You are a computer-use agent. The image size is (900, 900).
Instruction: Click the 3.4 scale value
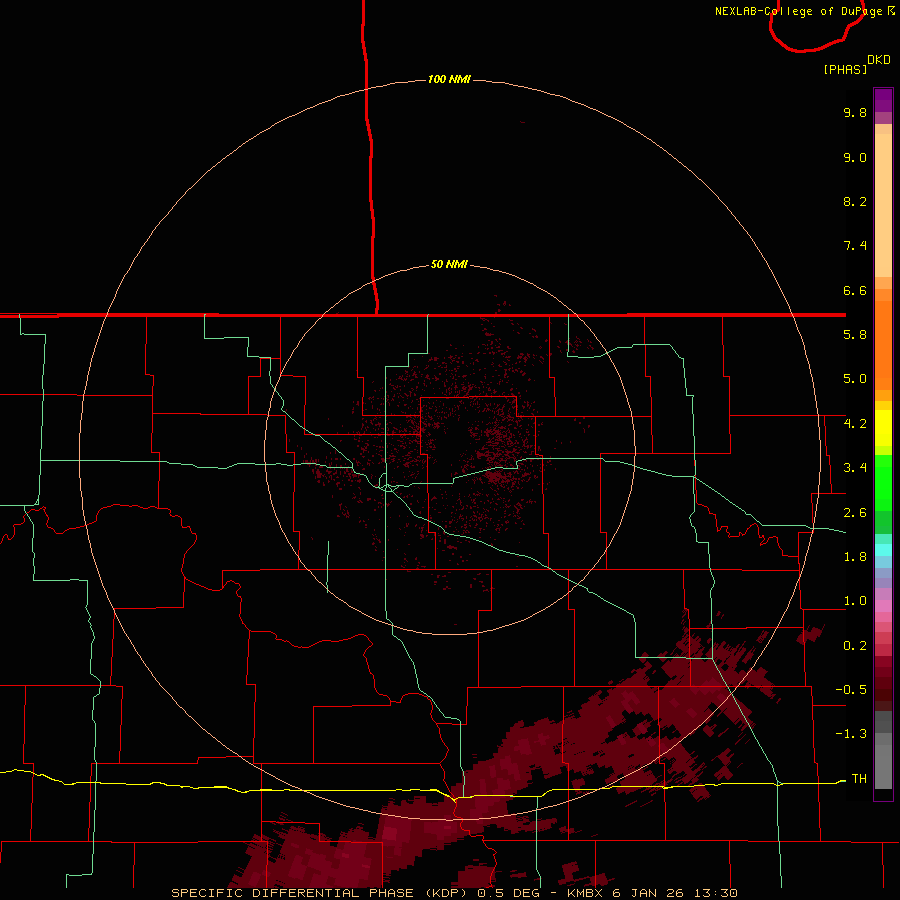(x=855, y=468)
